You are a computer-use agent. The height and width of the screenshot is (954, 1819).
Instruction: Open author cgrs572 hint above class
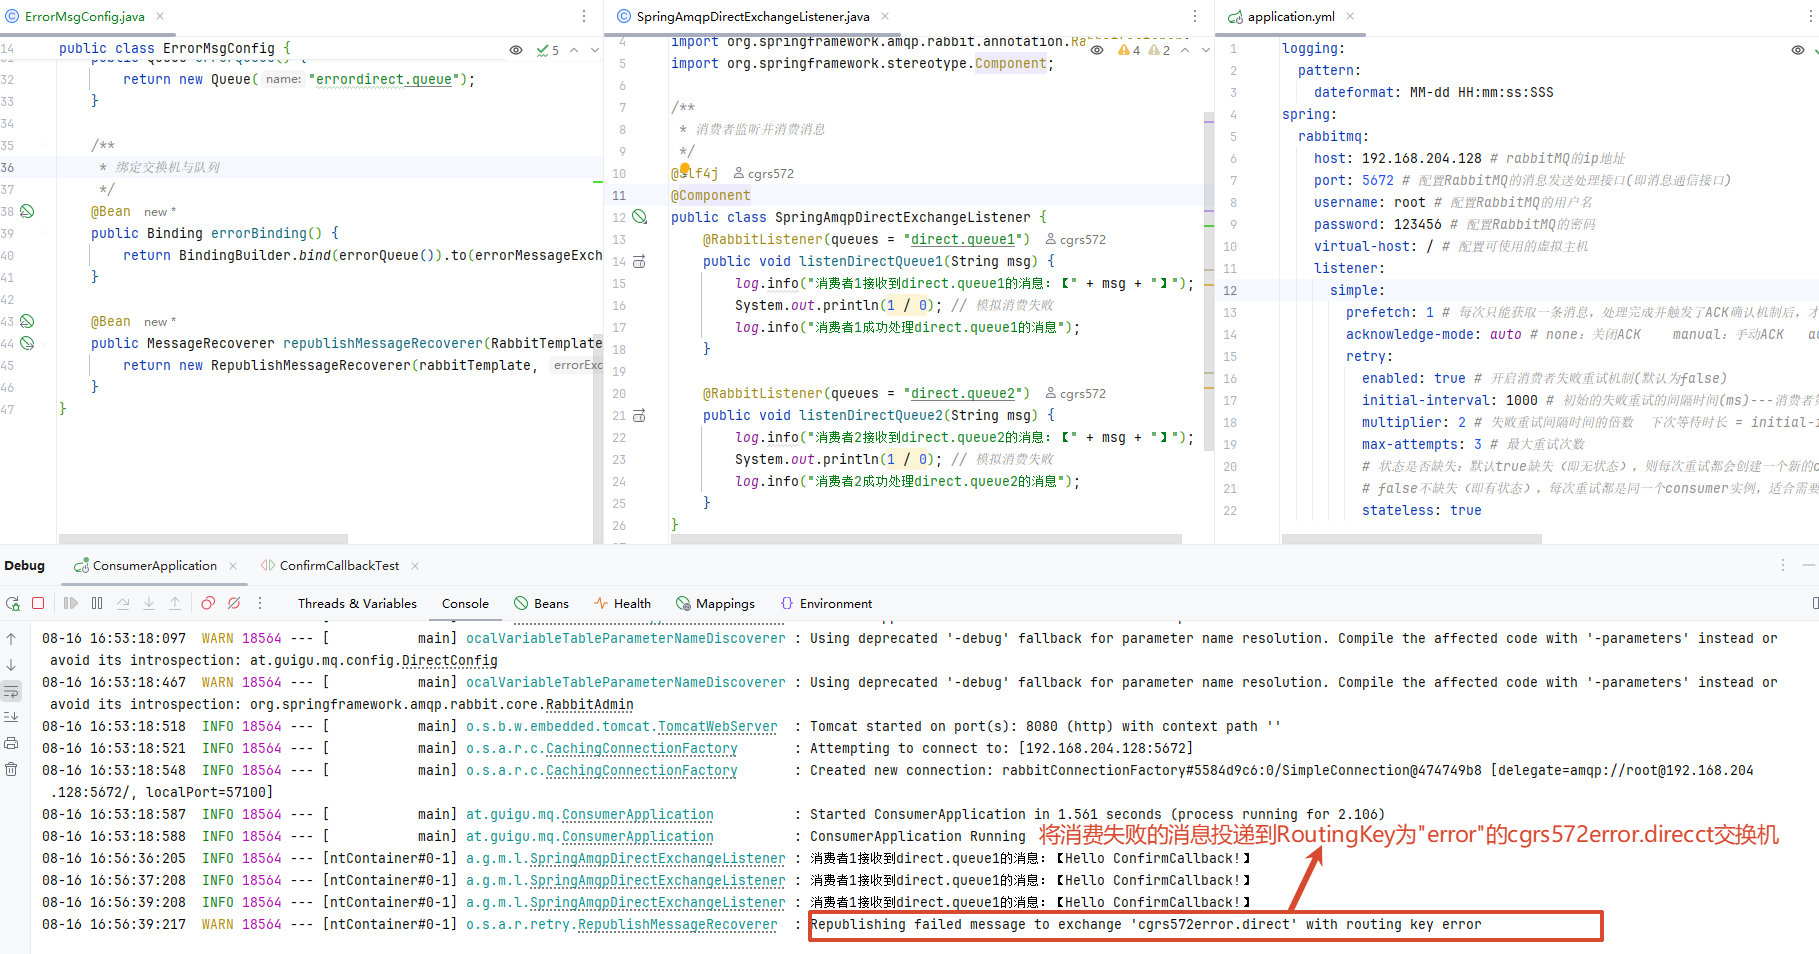point(764,173)
